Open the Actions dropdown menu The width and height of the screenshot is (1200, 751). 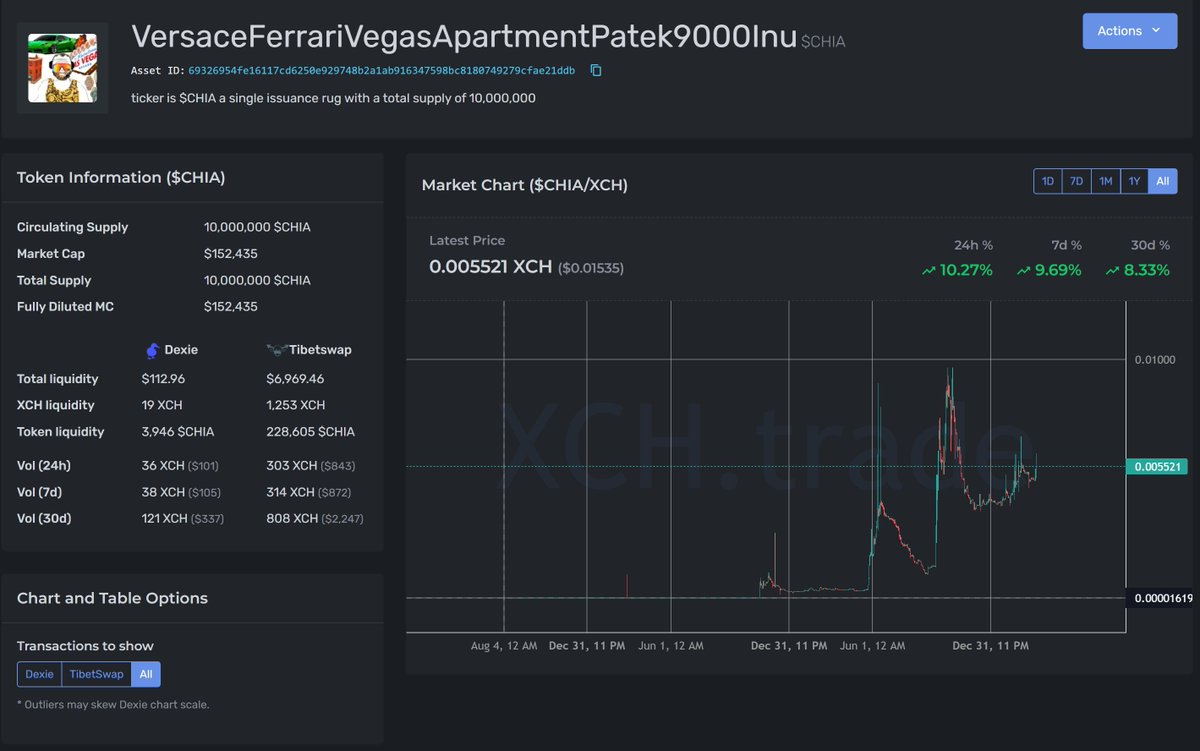(x=1129, y=31)
